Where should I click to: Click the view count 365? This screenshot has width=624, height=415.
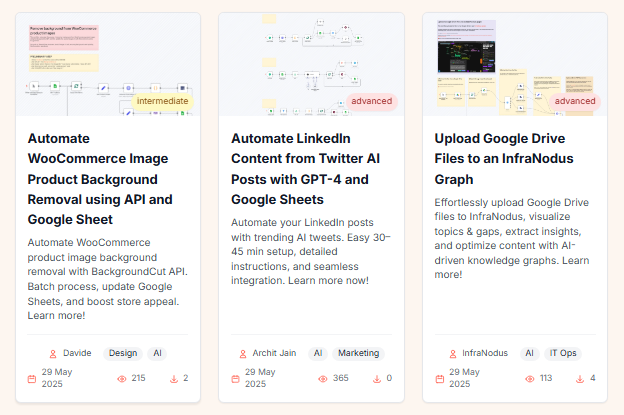[341, 378]
